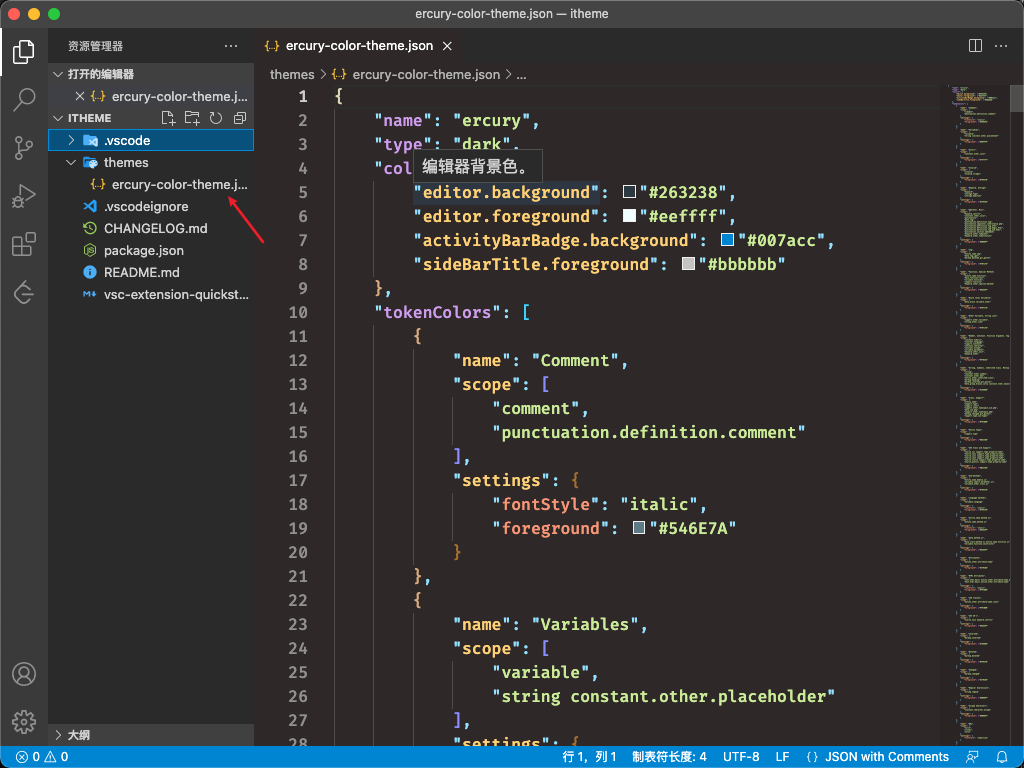Open color picker for #263238 swatch
This screenshot has width=1024, height=768.
pyautogui.click(x=630, y=192)
